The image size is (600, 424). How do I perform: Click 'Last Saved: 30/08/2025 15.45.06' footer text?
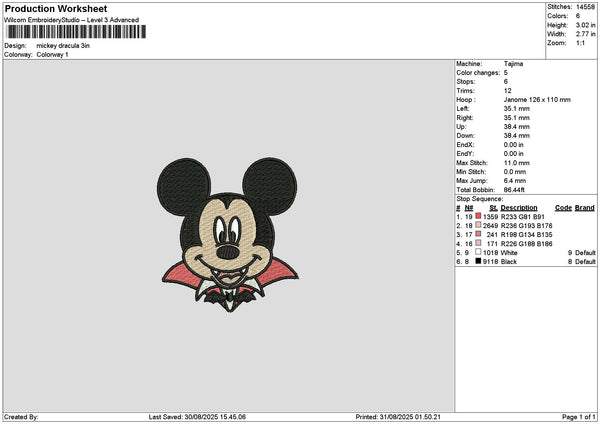(197, 417)
